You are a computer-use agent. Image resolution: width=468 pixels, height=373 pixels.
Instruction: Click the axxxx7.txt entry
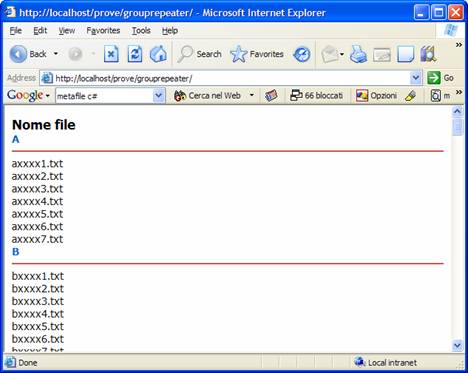click(37, 239)
